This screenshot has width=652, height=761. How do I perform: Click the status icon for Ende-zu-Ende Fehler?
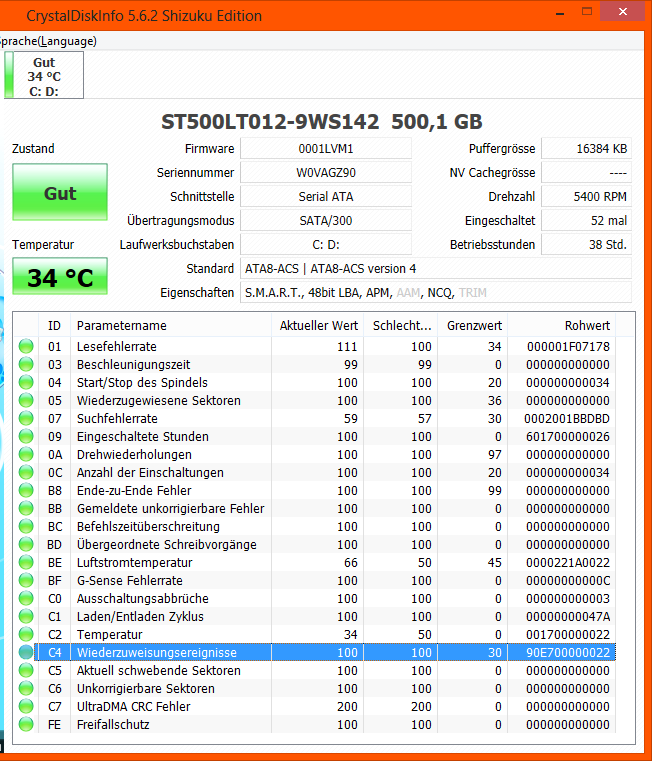26,490
